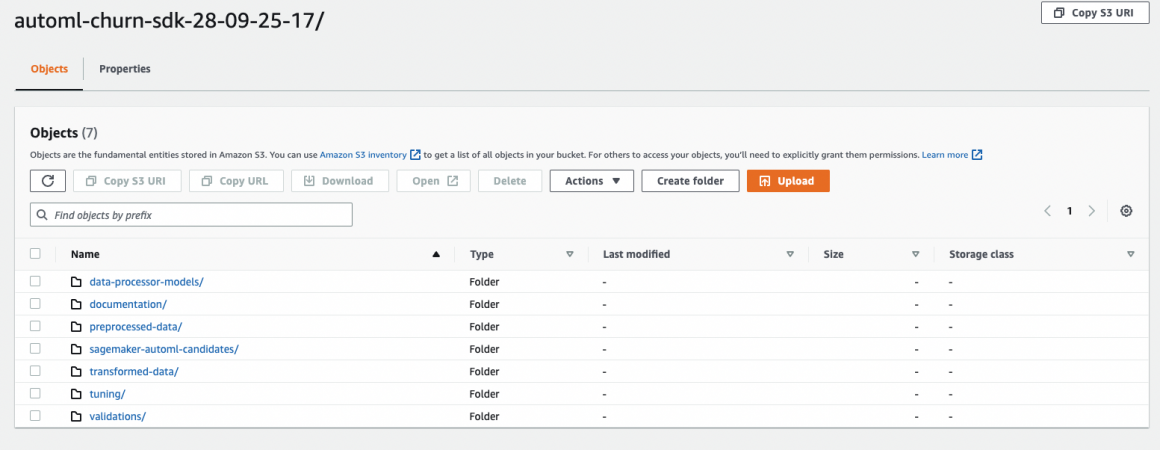Switch to the Properties tab
Viewport: 1160px width, 450px height.
(x=125, y=69)
